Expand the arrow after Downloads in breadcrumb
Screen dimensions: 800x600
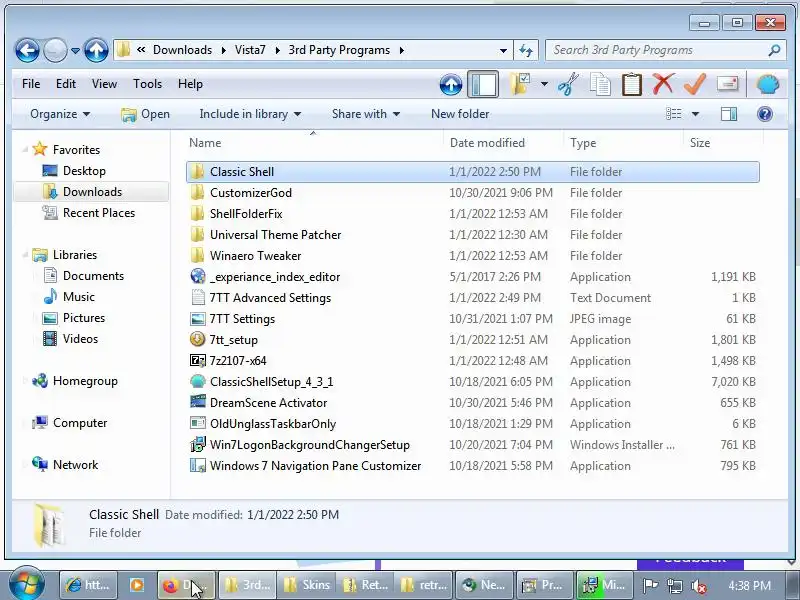point(223,50)
